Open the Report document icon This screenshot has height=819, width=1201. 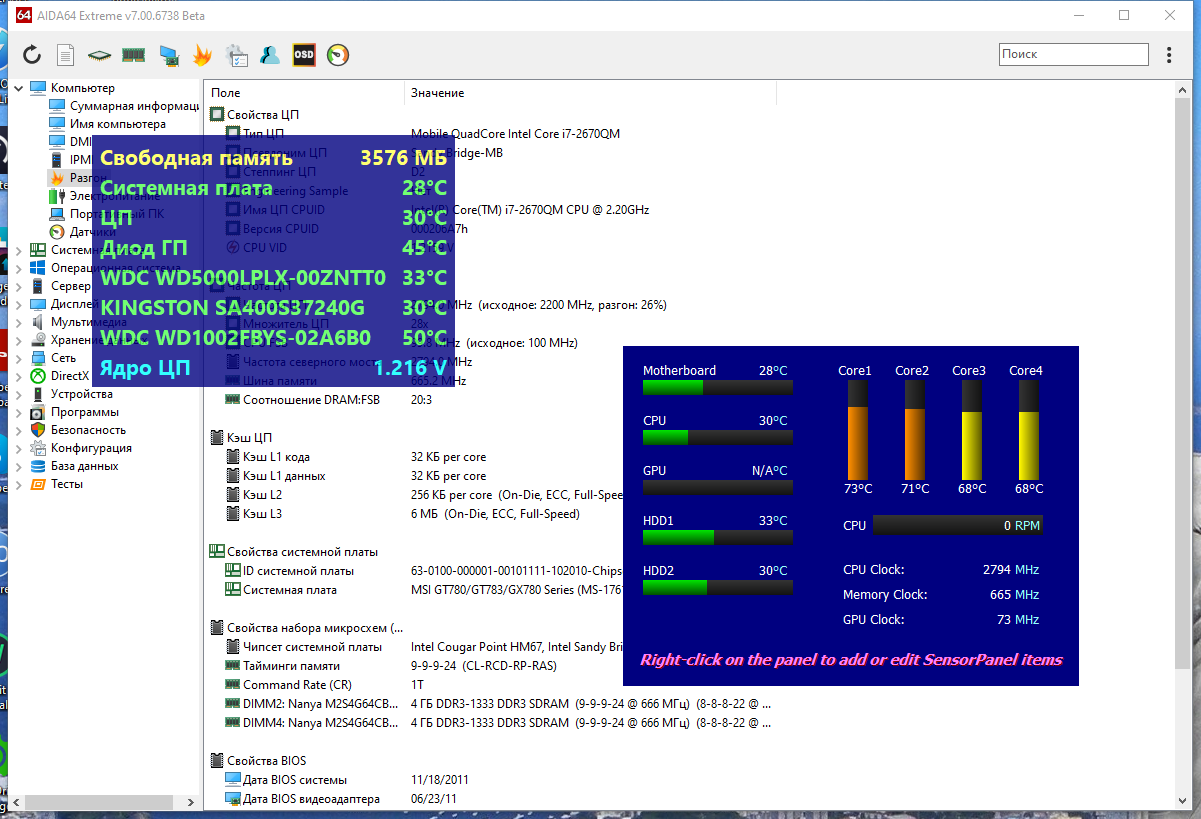tap(65, 55)
